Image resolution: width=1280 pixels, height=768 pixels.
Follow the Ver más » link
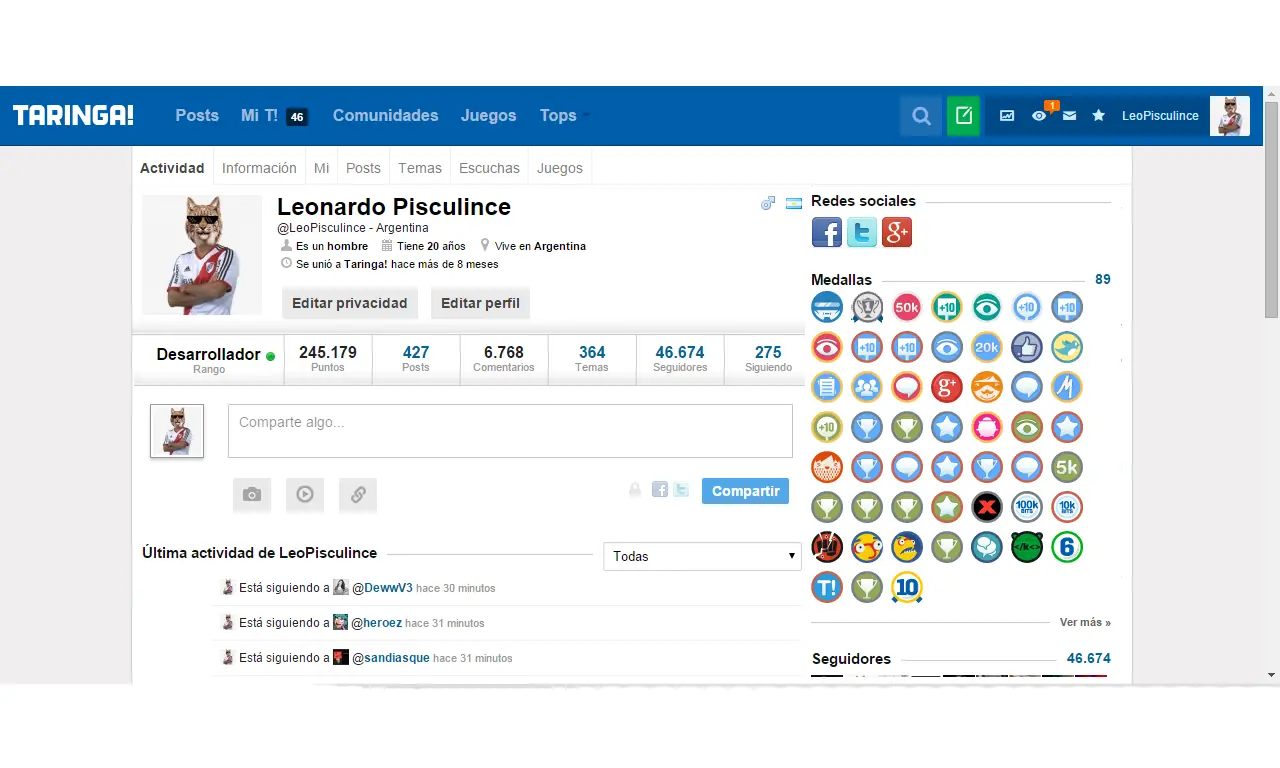pos(1085,622)
